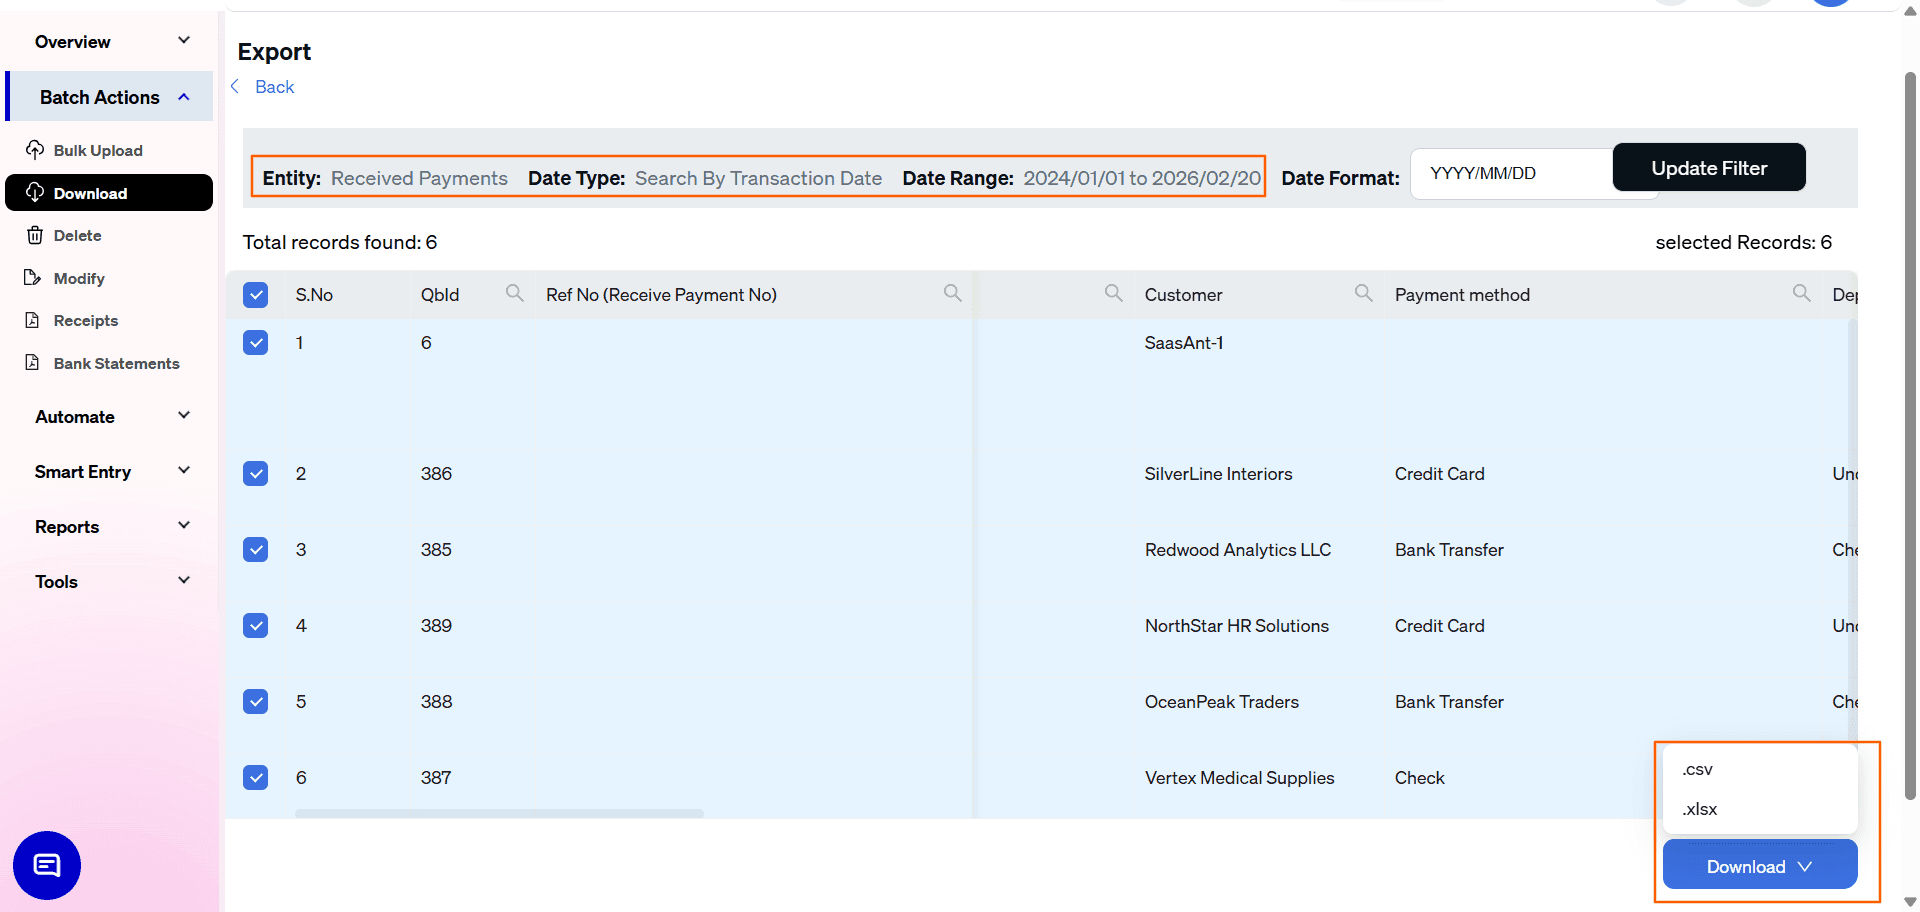This screenshot has height=912, width=1920.
Task: Click the Delete trash icon
Action: 33,235
